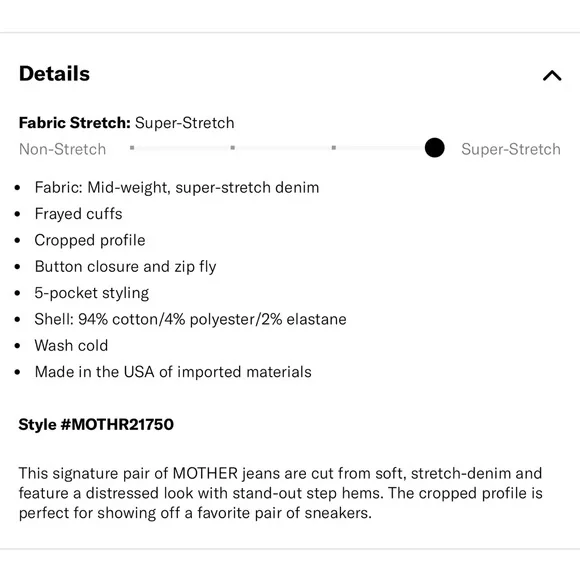Image resolution: width=580 pixels, height=580 pixels.
Task: Click the Frayed cuffs bullet item
Action: pyautogui.click(x=78, y=214)
